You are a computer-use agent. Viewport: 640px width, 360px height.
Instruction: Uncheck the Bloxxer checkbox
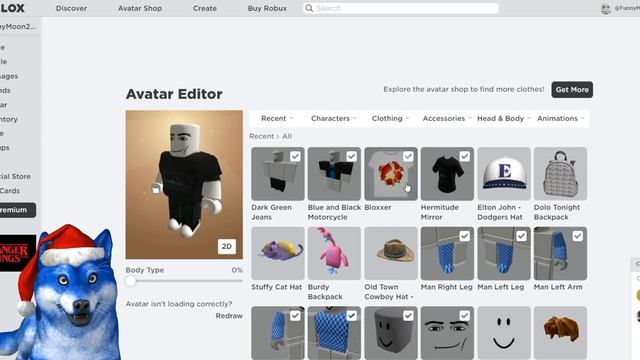[408, 156]
